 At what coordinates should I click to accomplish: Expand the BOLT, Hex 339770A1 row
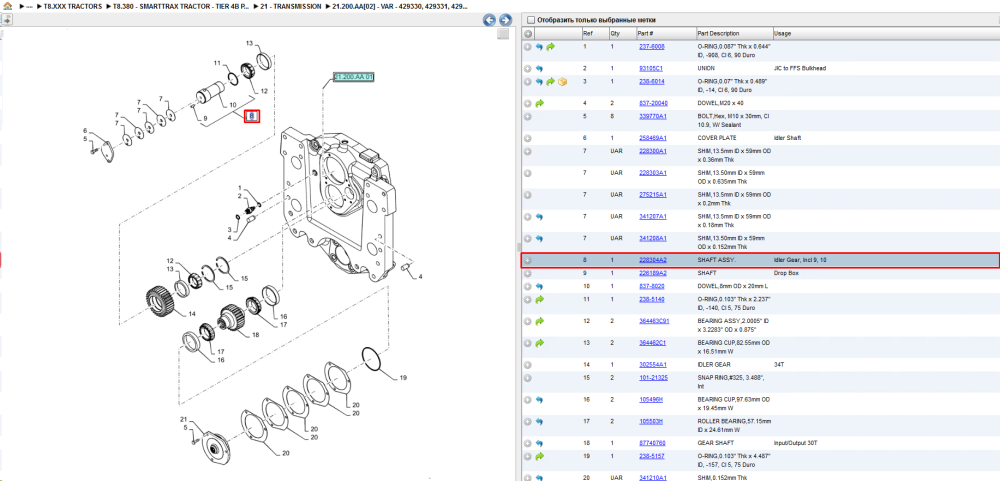pos(528,117)
